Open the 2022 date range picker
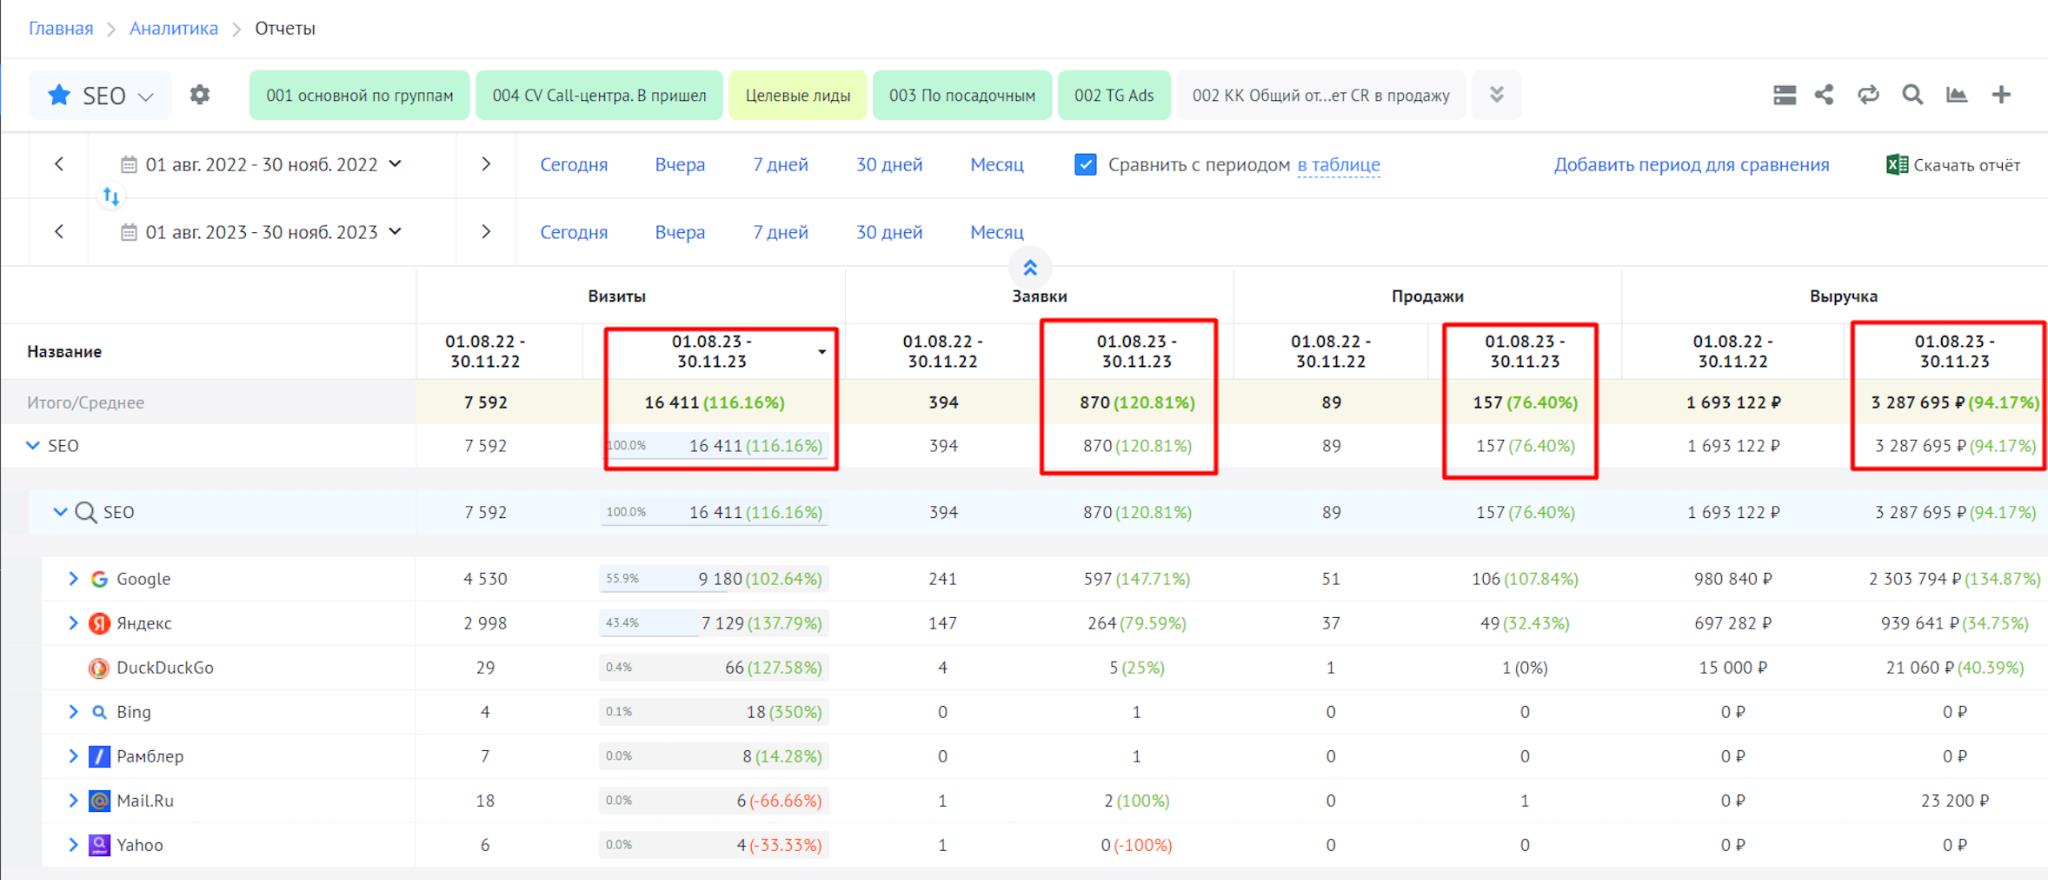This screenshot has width=2048, height=880. (261, 165)
